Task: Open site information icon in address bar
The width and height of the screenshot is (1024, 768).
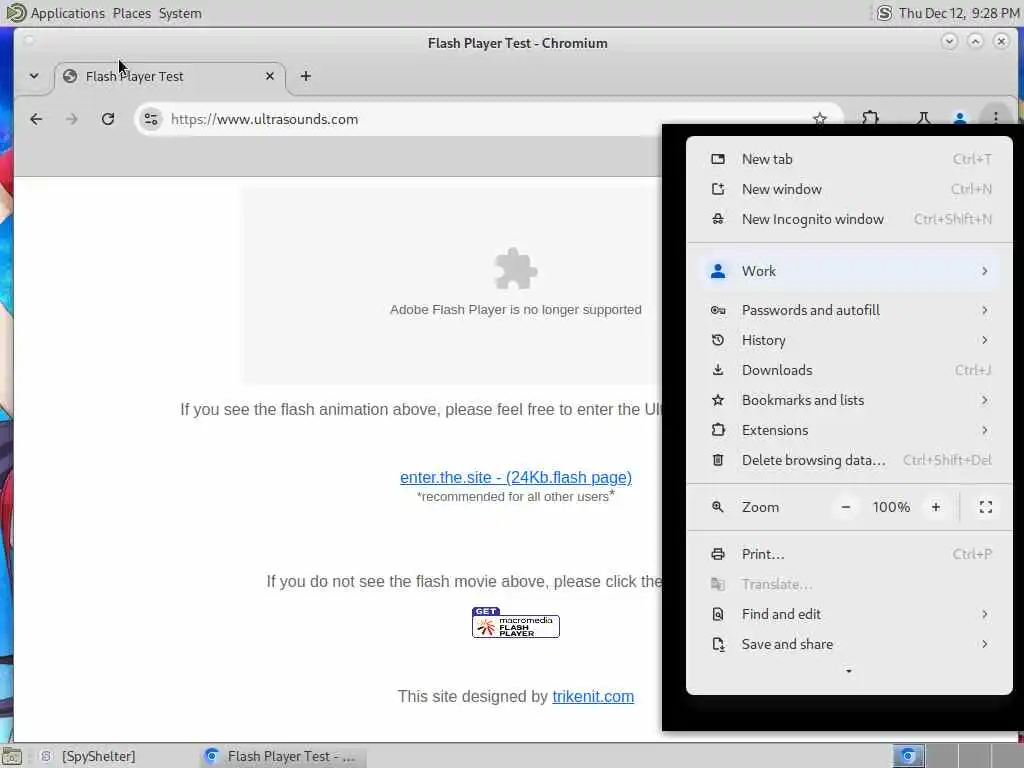Action: (x=151, y=119)
